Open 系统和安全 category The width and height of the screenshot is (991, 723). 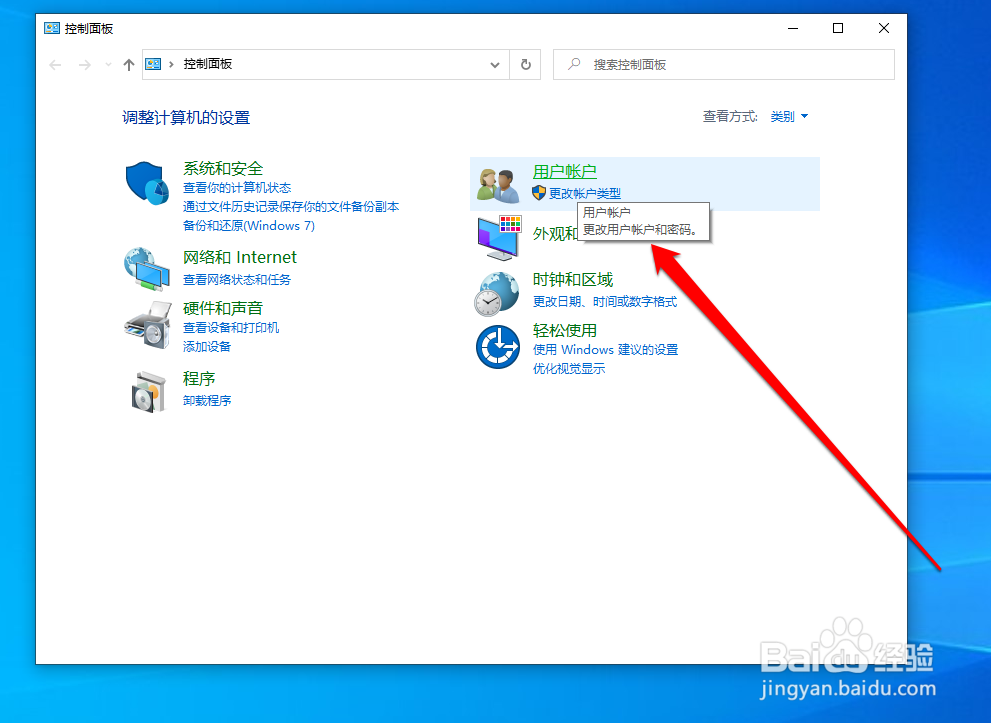223,169
